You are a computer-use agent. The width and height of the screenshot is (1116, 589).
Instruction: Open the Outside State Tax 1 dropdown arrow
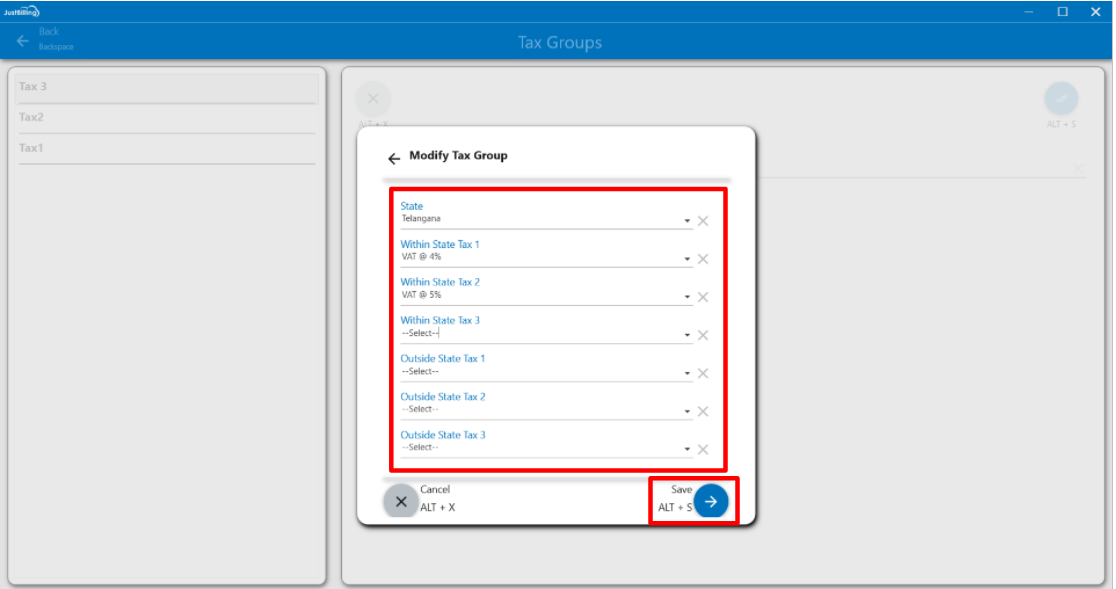coord(687,373)
